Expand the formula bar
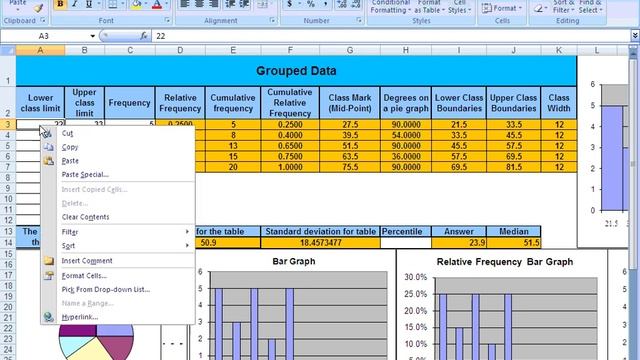This screenshot has width=640, height=360. point(635,36)
